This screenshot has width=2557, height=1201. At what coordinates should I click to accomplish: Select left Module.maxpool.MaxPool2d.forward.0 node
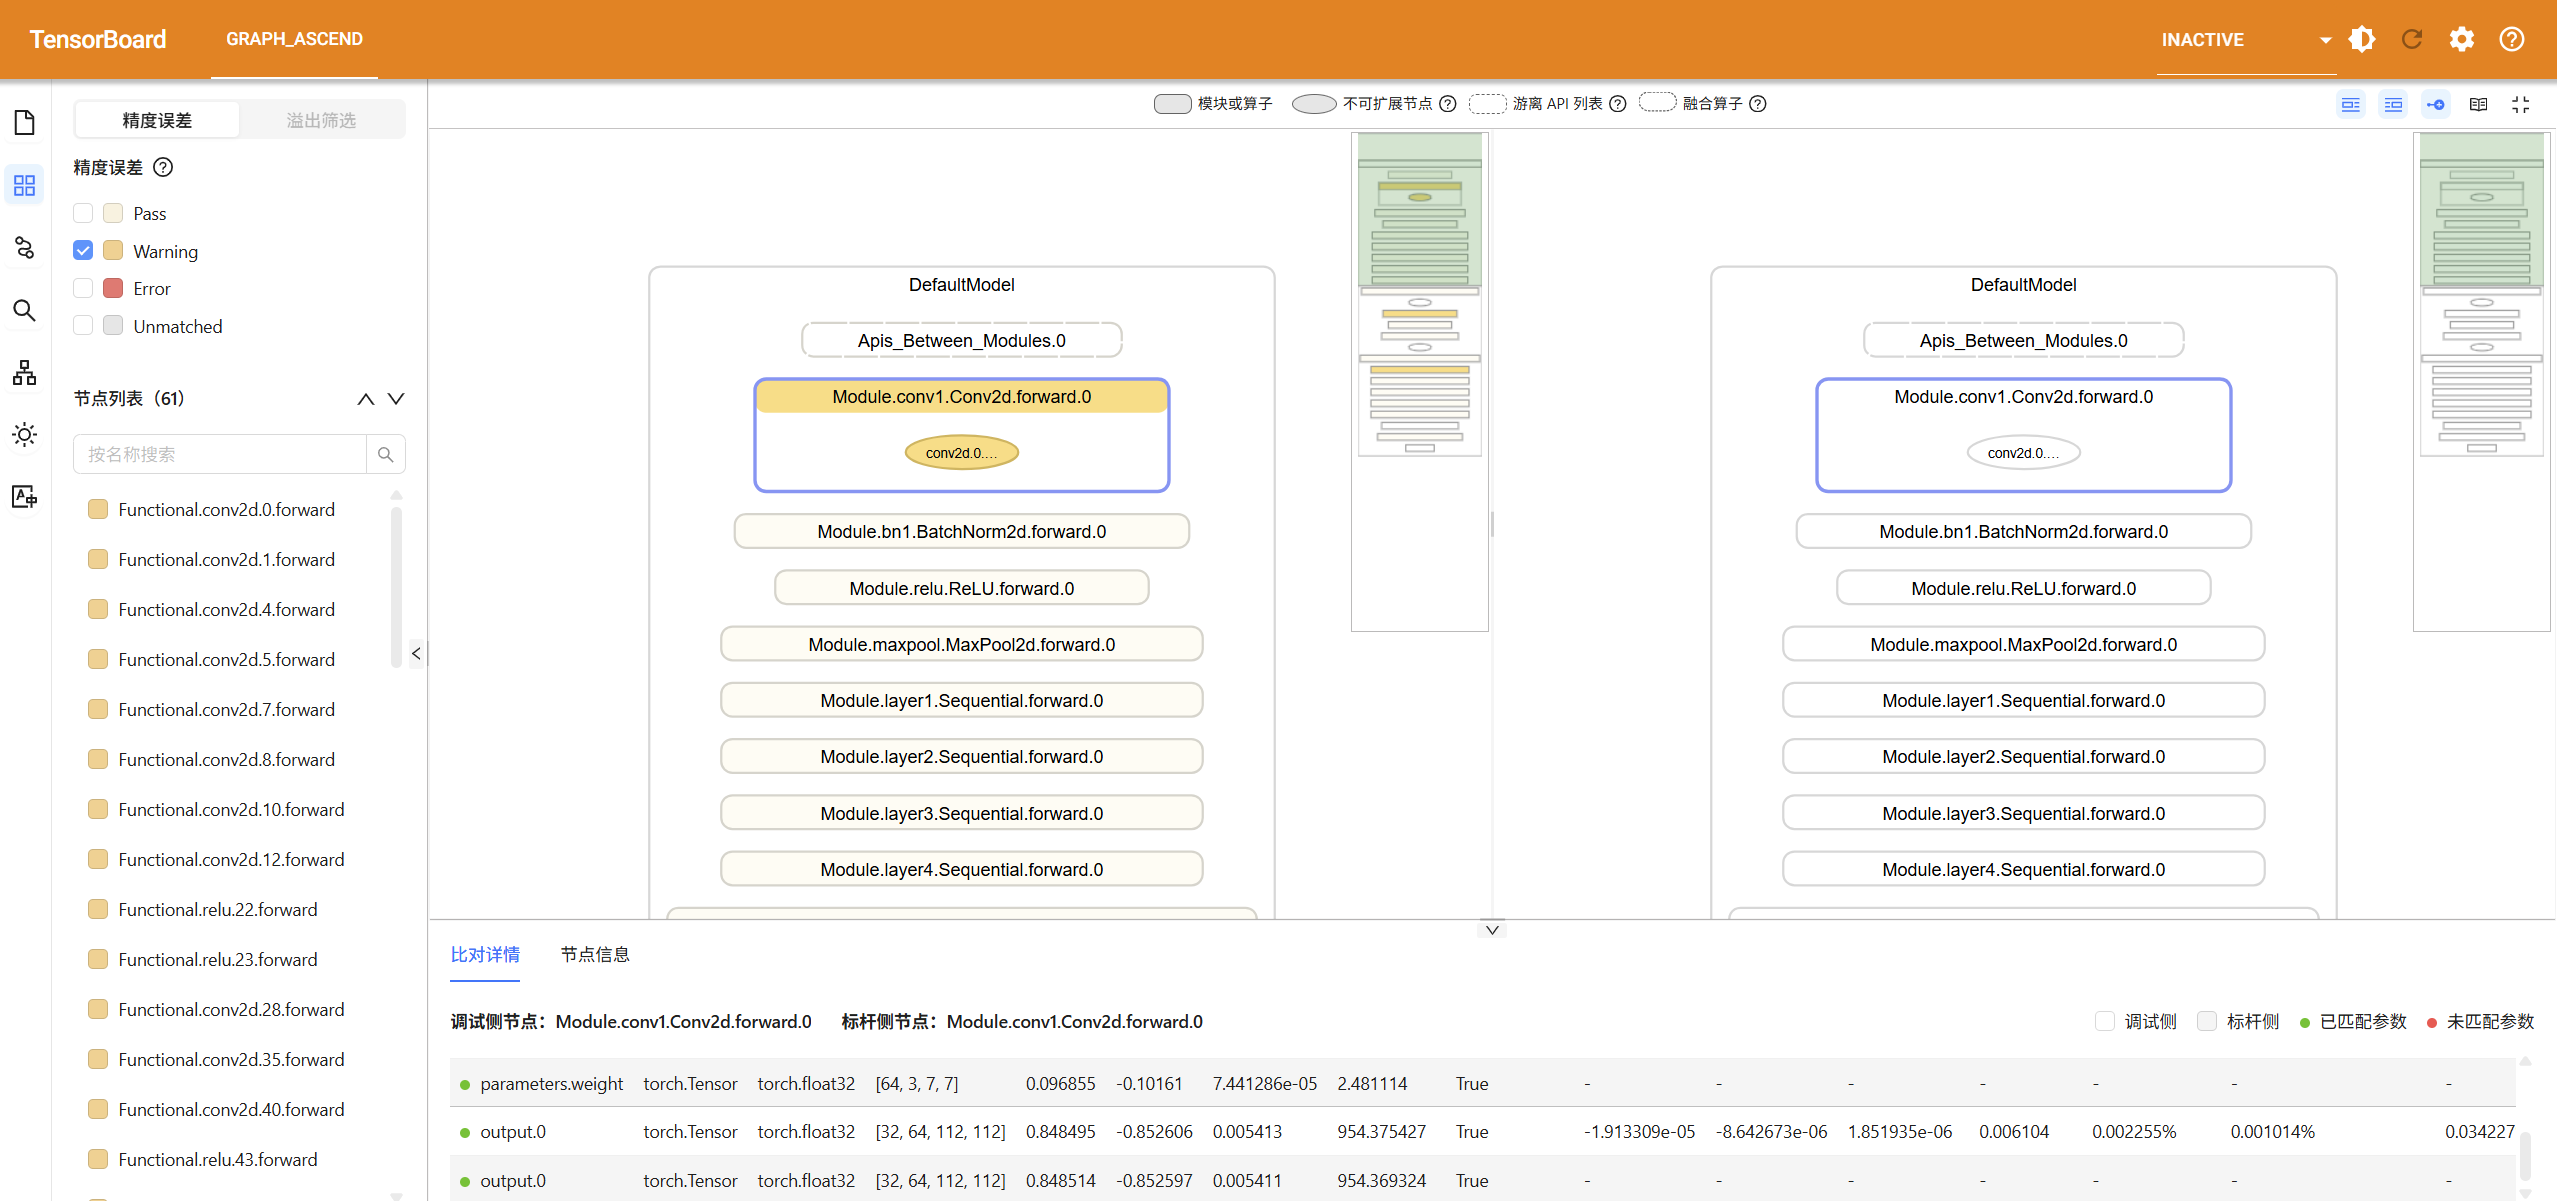(961, 644)
